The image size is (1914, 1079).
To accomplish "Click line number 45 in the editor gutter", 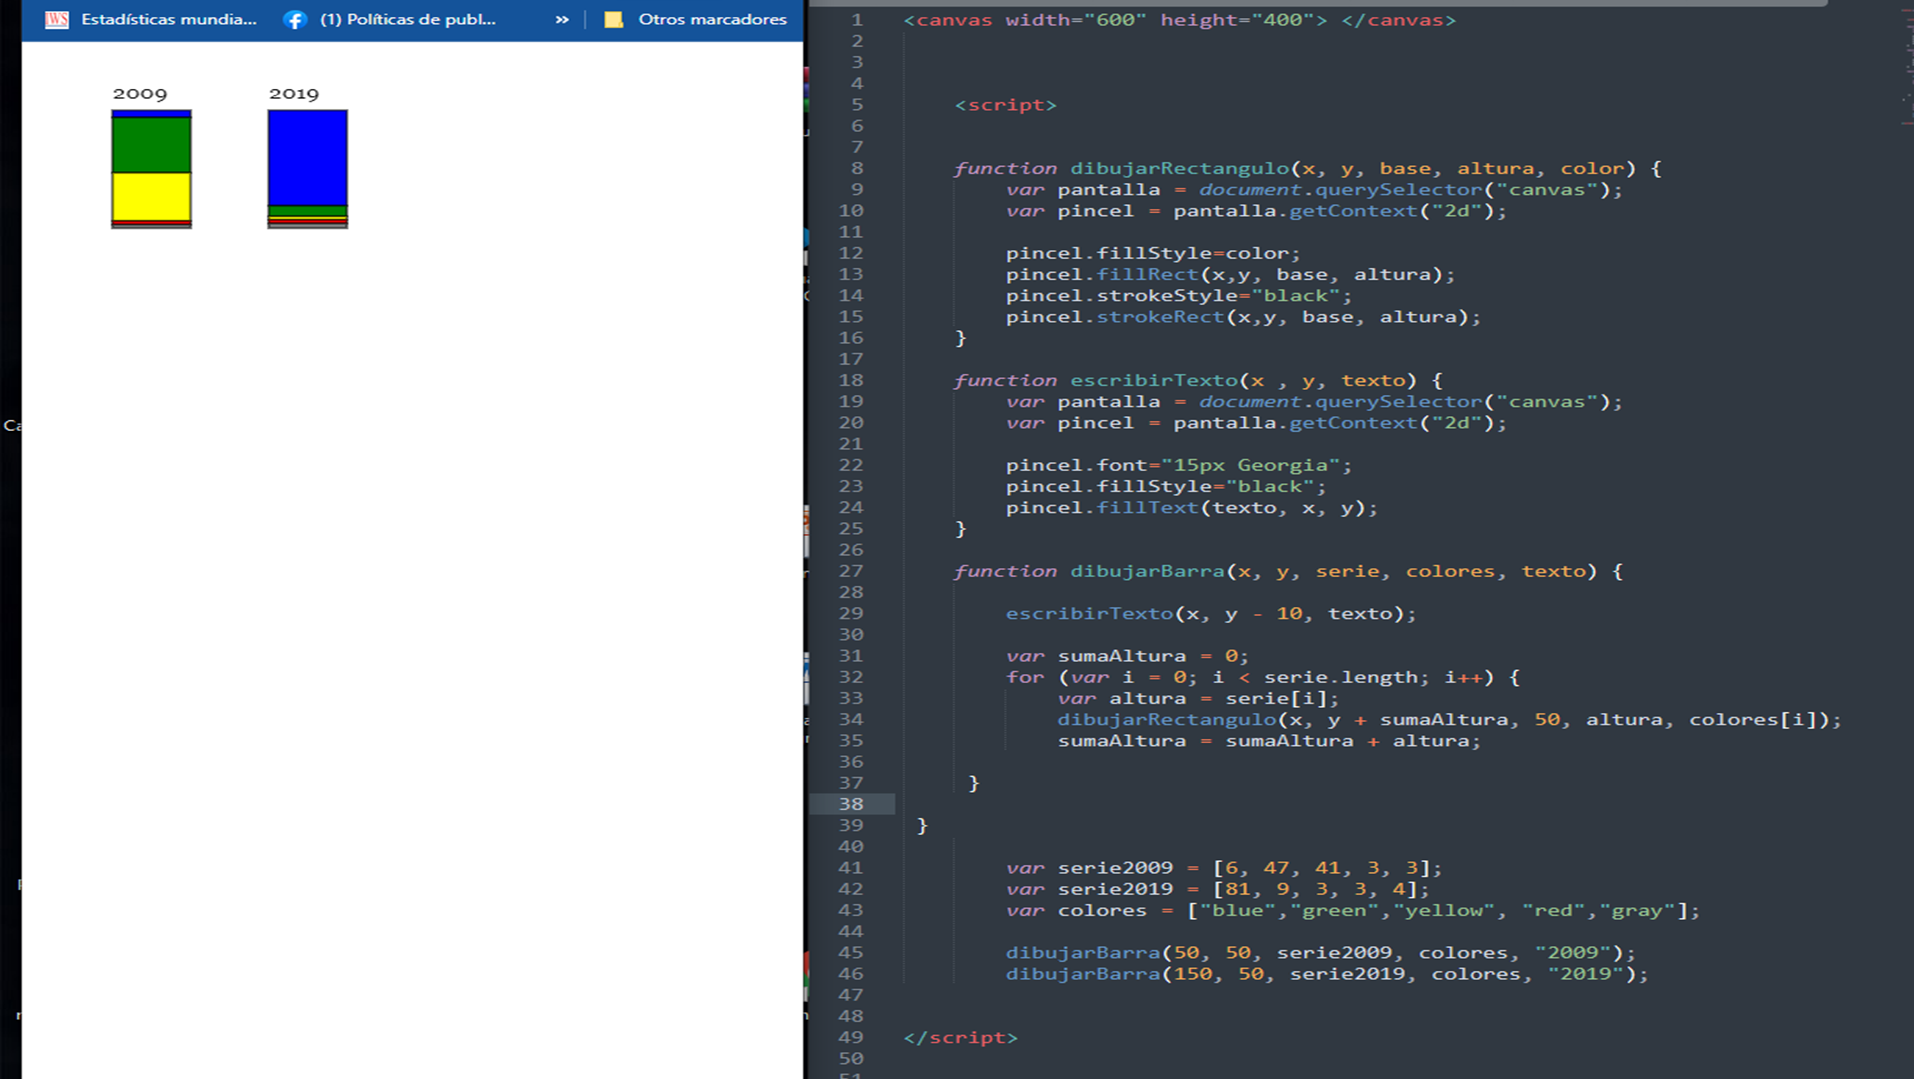I will [851, 953].
